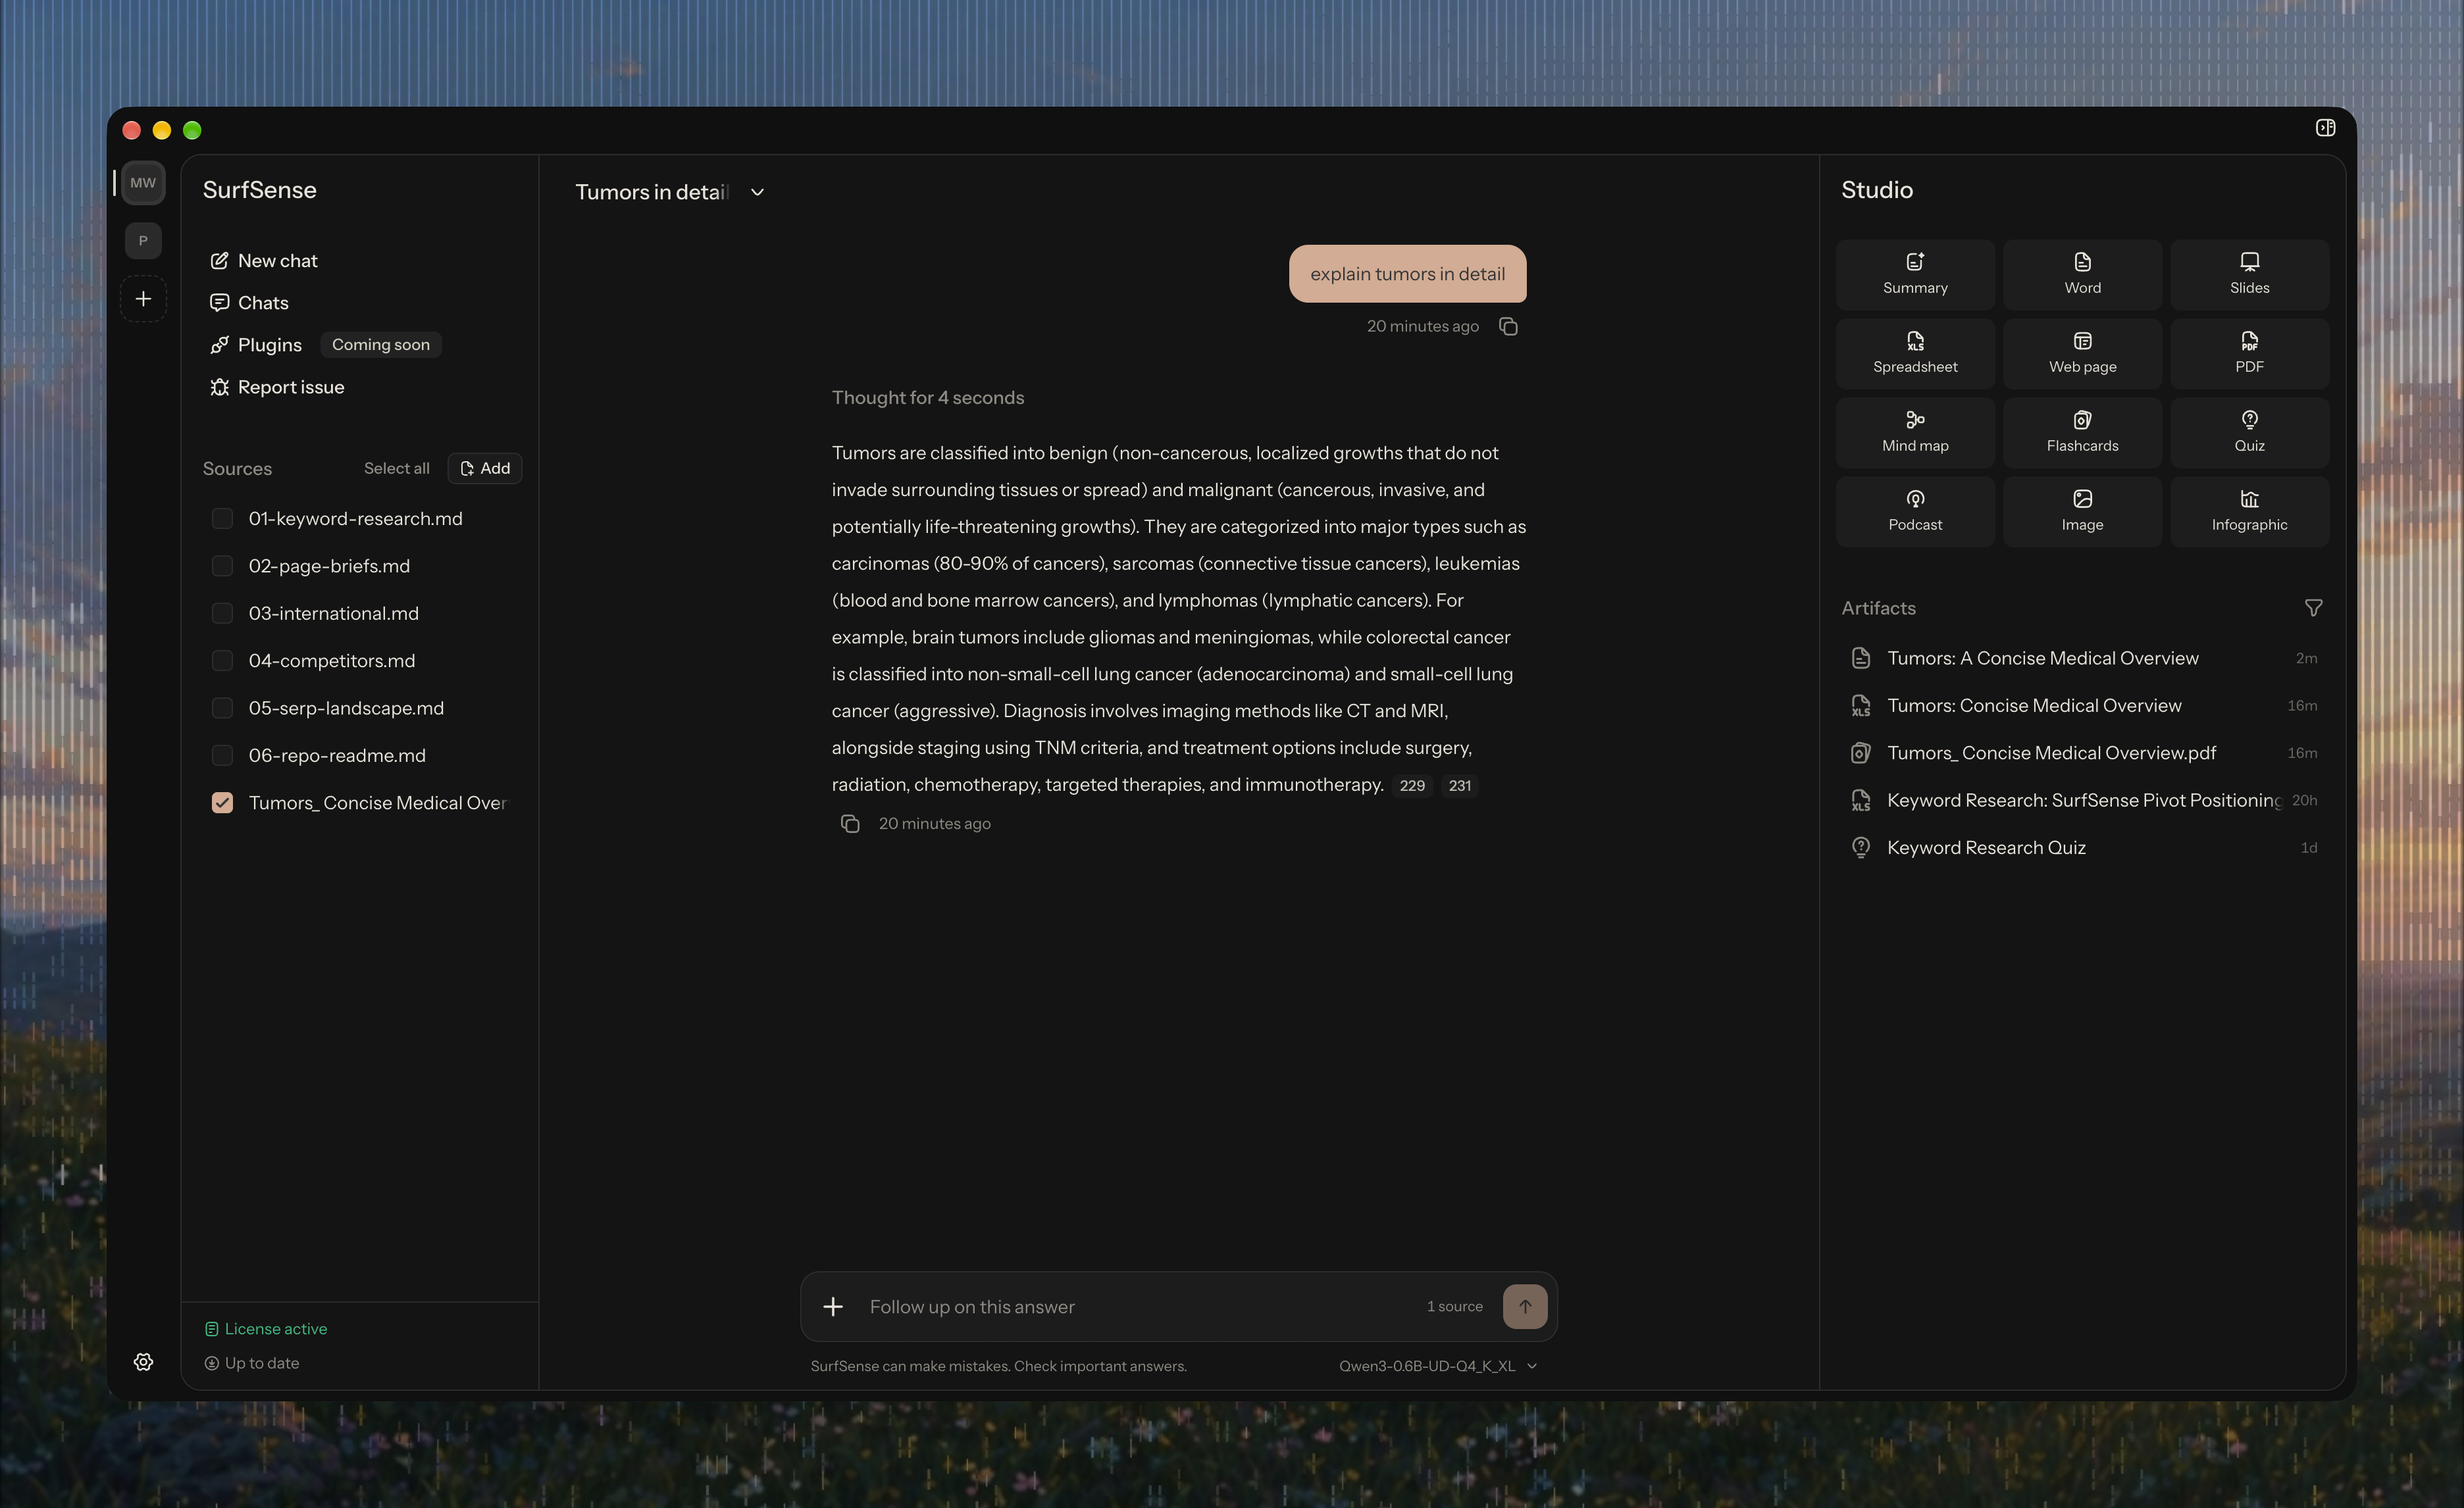Generate a Summary in Studio

1914,274
